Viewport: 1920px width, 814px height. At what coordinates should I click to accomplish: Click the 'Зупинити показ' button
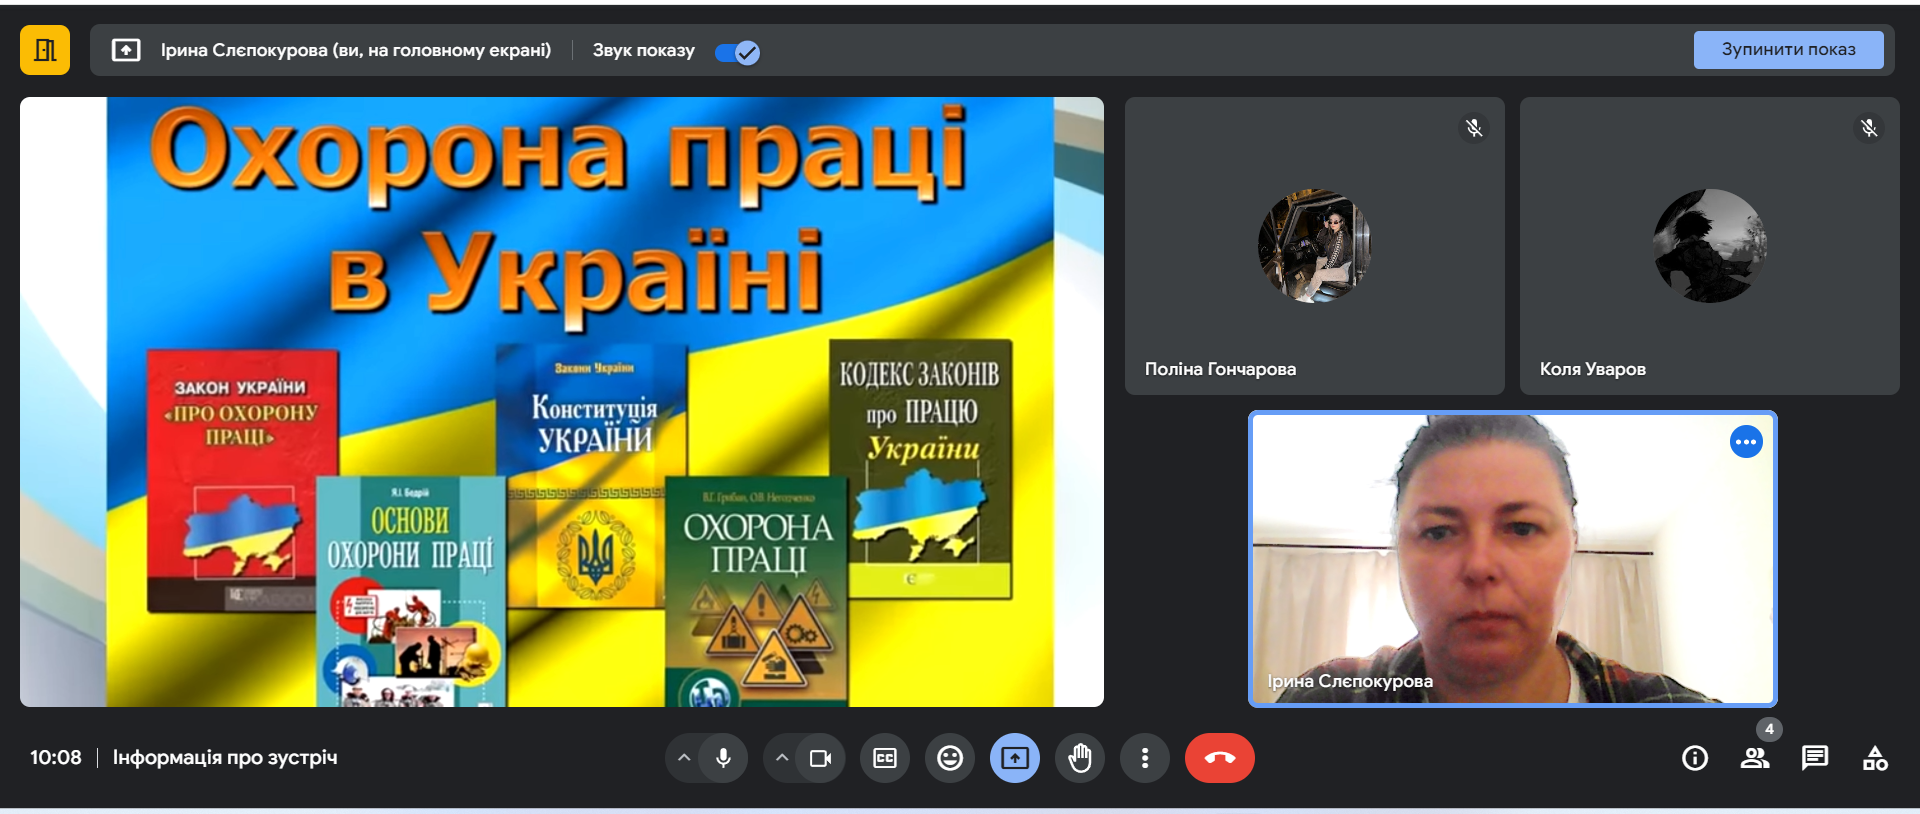point(1787,50)
